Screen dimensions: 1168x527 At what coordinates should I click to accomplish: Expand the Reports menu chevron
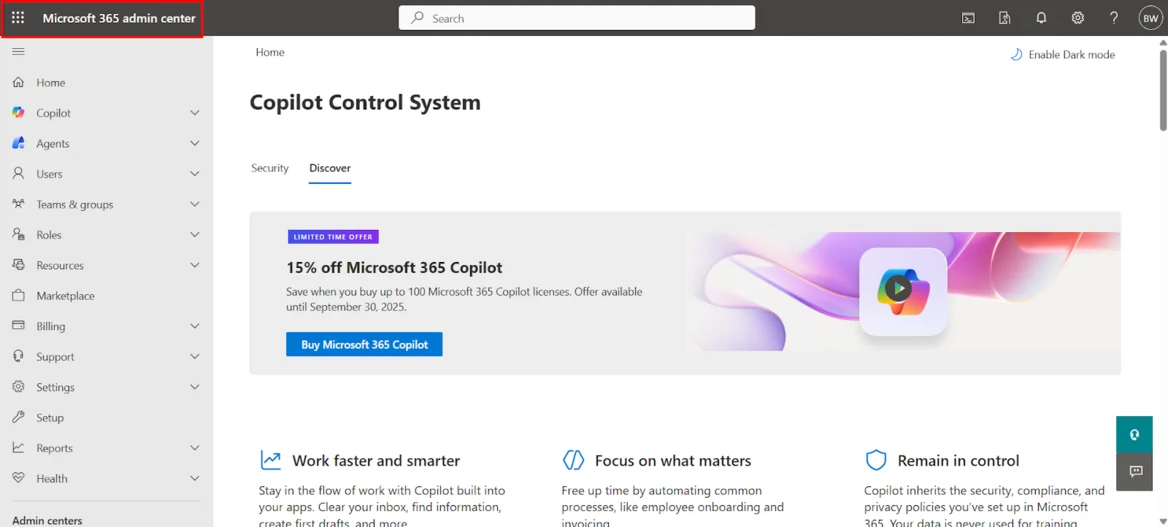coord(195,448)
